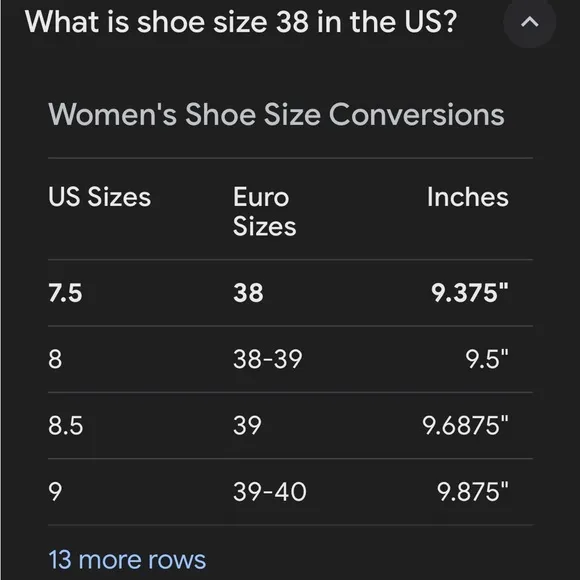Collapse the shoe size 38 question

(529, 22)
